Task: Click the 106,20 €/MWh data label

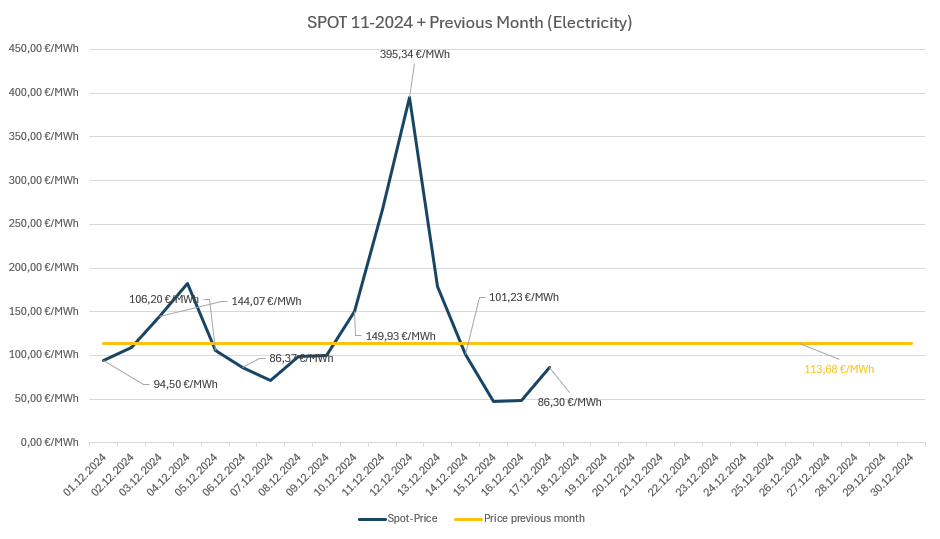Action: [163, 299]
